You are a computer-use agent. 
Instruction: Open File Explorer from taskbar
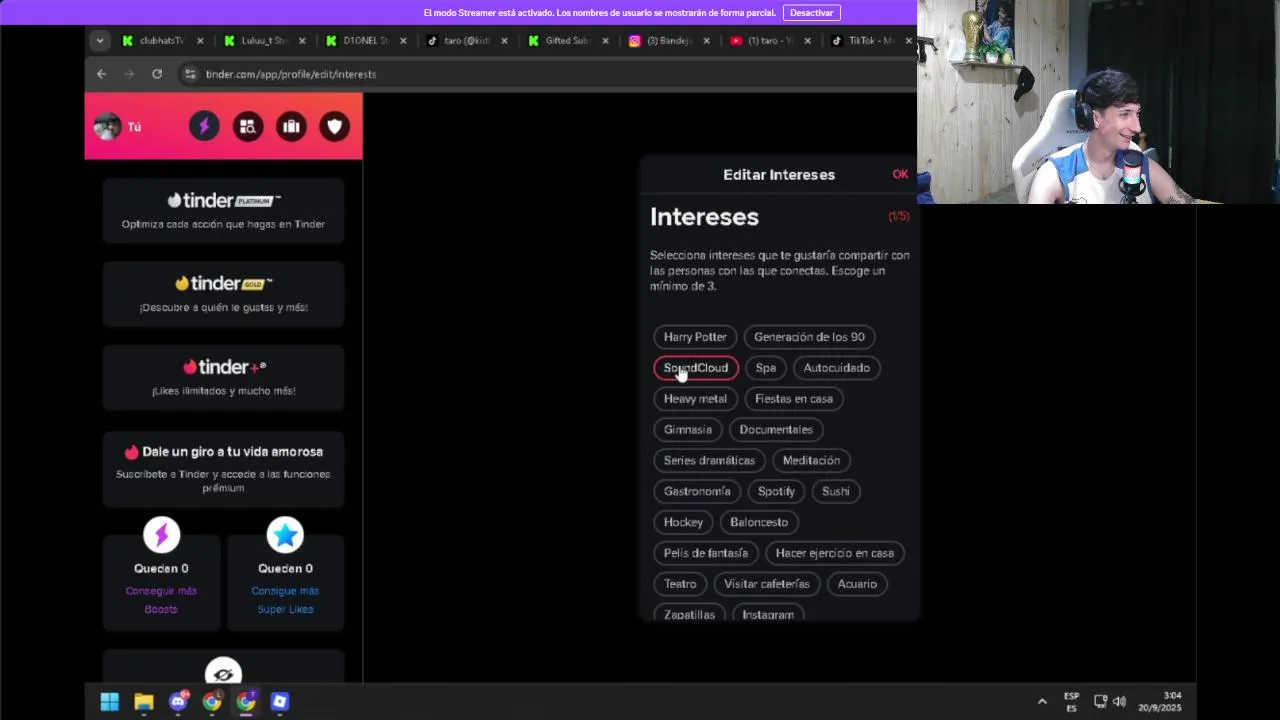(x=144, y=702)
